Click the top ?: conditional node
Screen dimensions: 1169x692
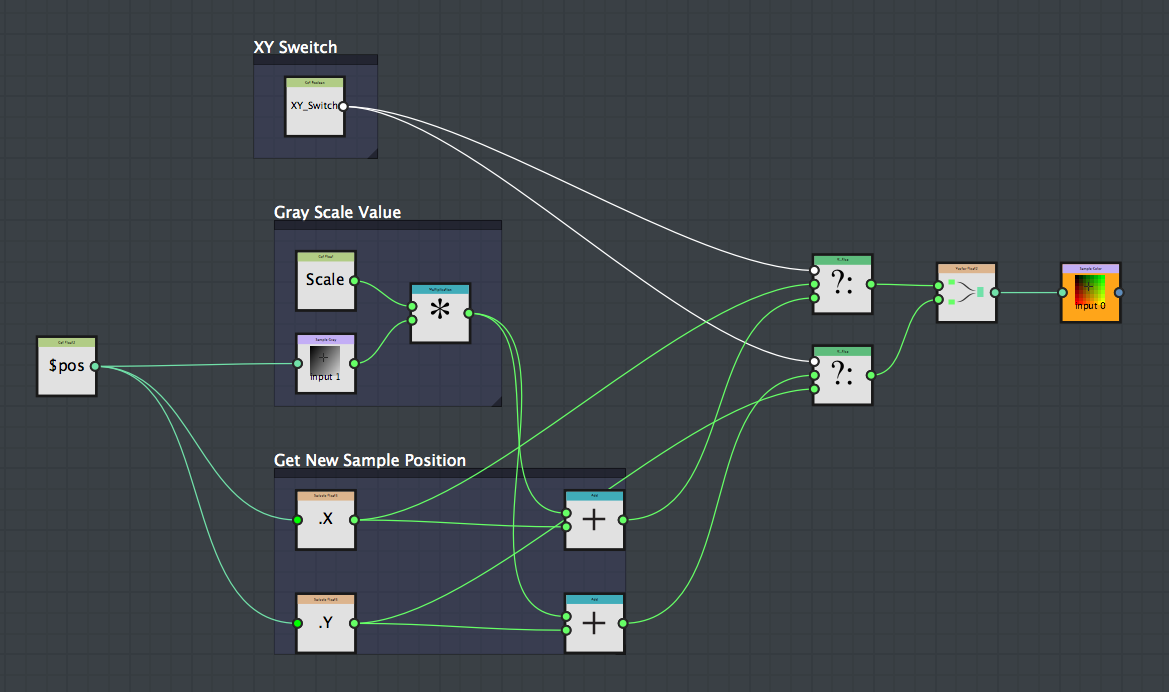[x=842, y=284]
